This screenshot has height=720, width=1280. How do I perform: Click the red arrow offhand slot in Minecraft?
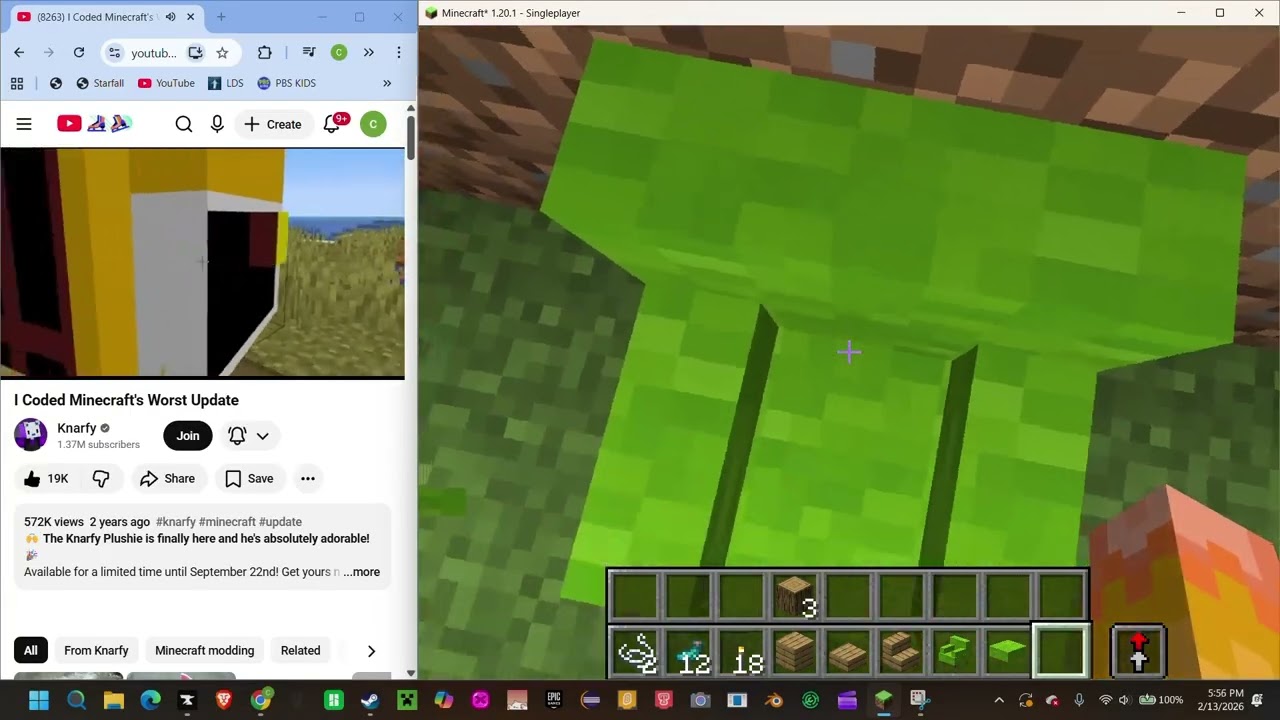point(1138,652)
